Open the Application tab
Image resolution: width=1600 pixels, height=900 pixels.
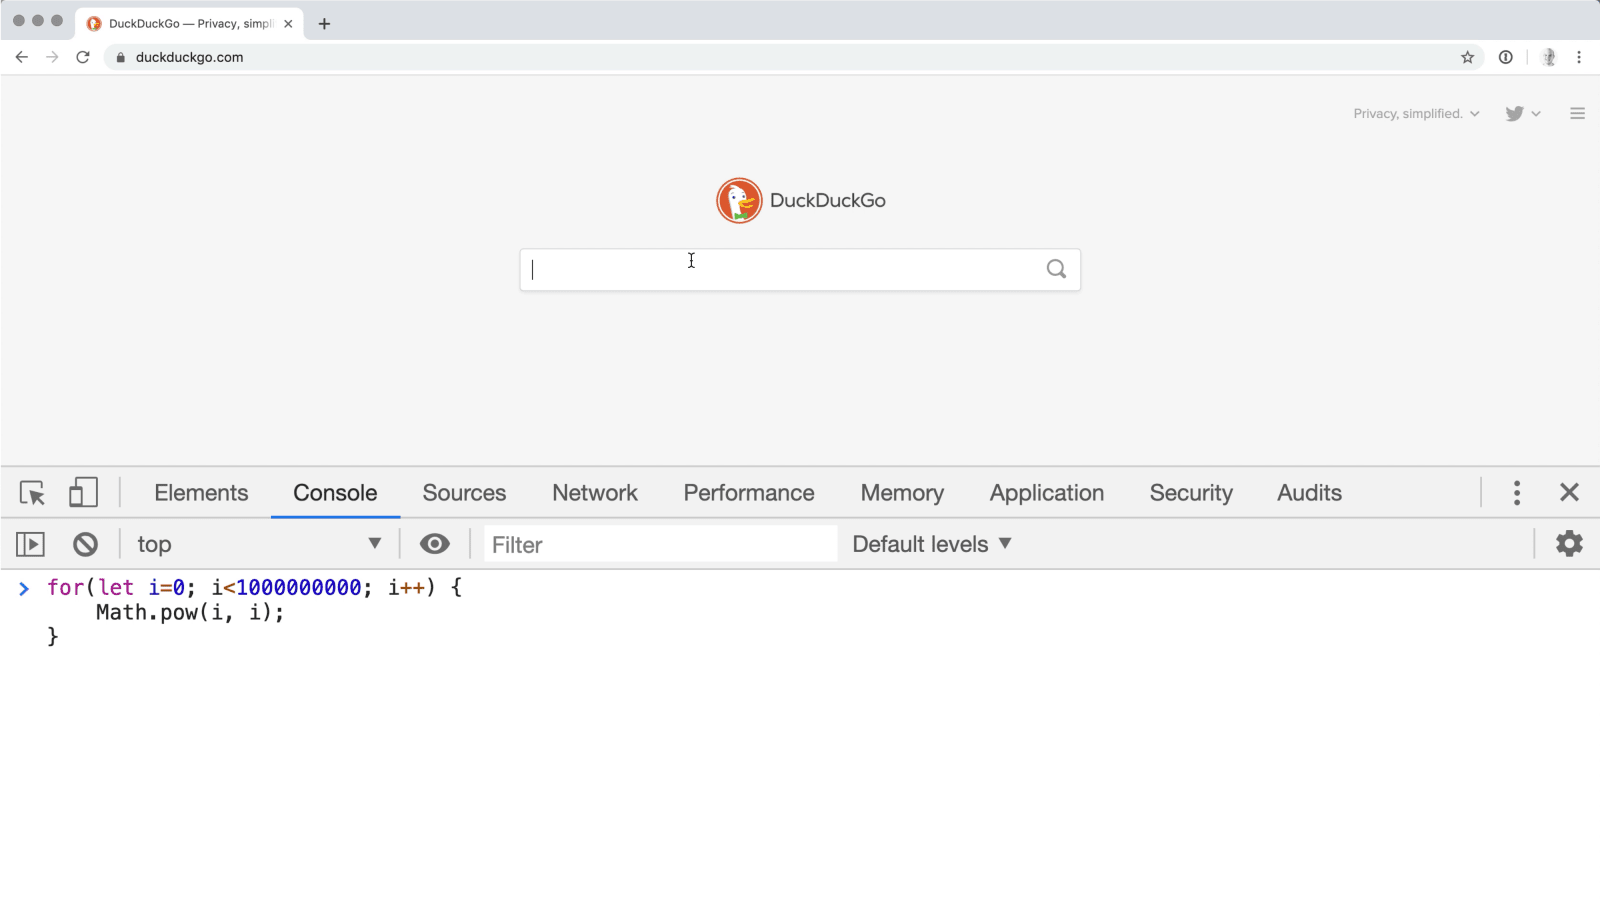[1047, 493]
